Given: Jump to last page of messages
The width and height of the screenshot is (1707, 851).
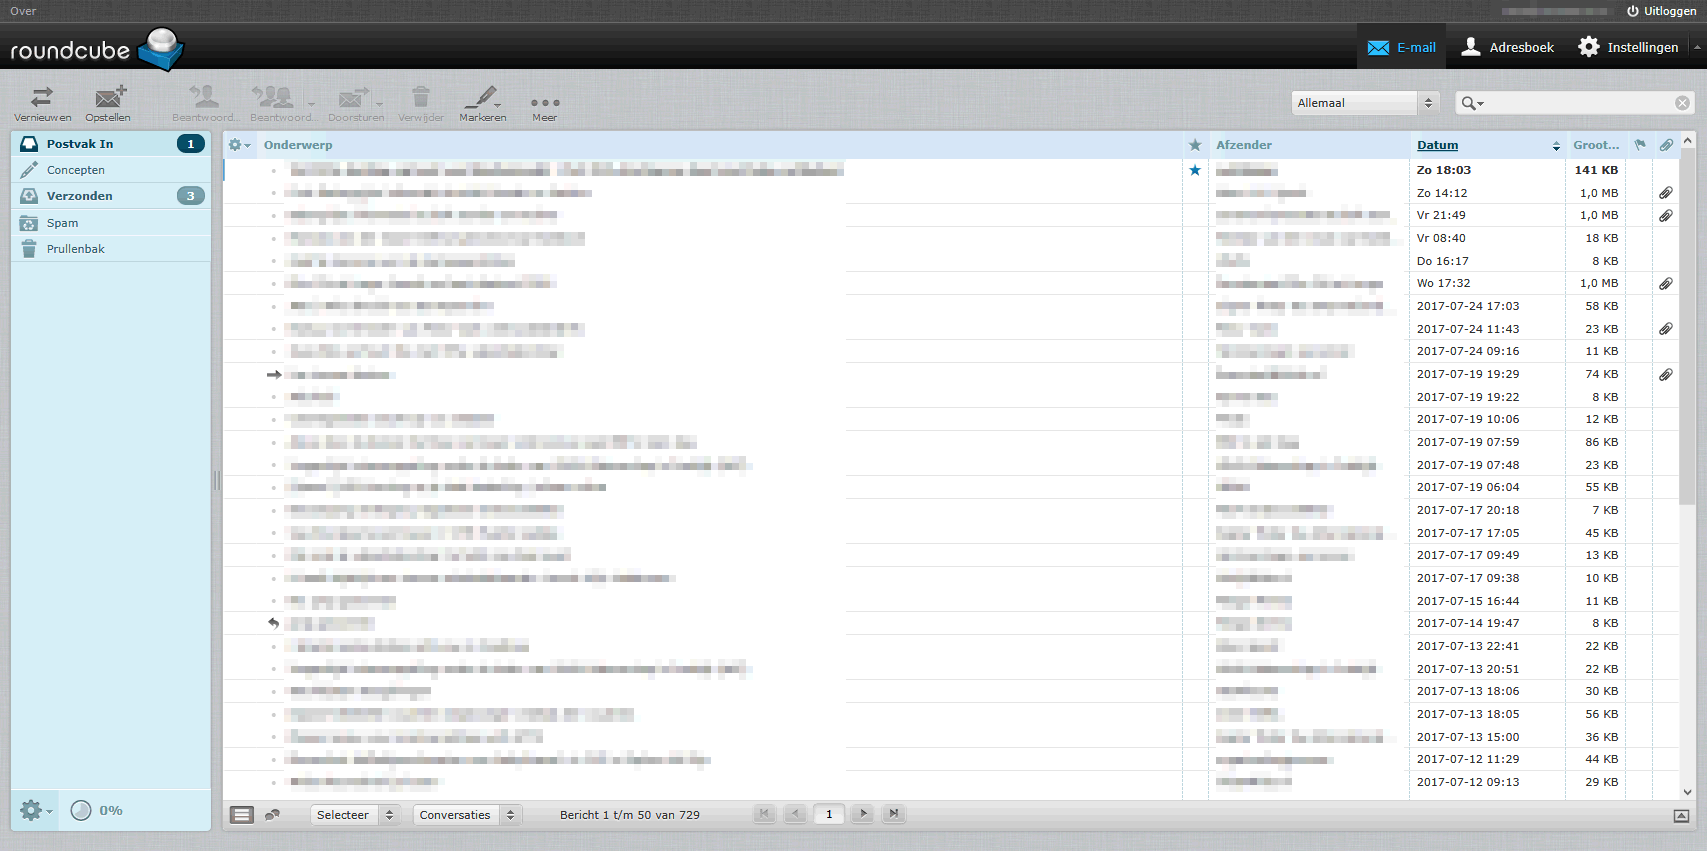Looking at the screenshot, I should tap(894, 814).
